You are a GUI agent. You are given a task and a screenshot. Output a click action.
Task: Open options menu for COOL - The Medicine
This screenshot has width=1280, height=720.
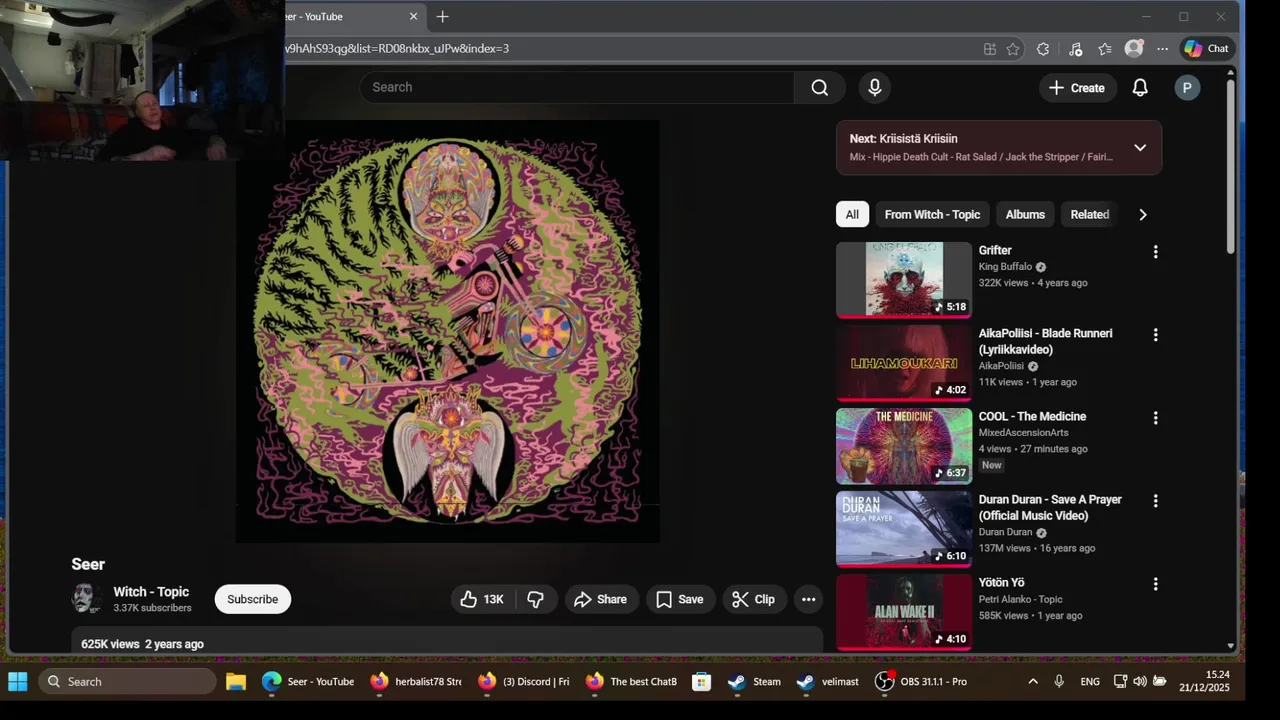click(x=1155, y=418)
